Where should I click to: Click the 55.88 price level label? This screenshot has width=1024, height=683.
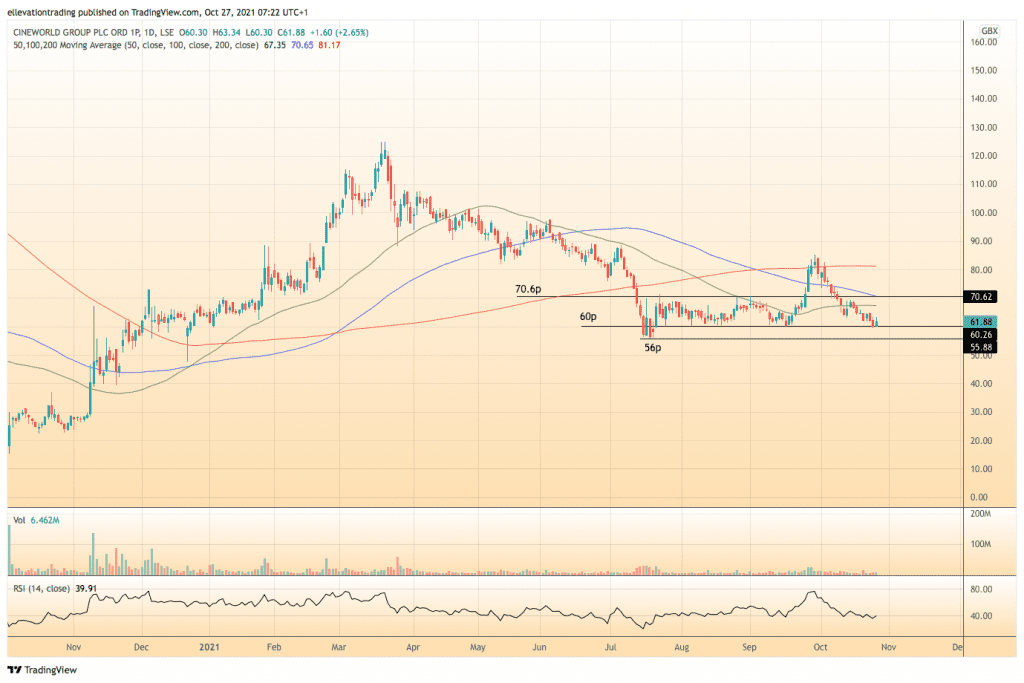pyautogui.click(x=981, y=347)
